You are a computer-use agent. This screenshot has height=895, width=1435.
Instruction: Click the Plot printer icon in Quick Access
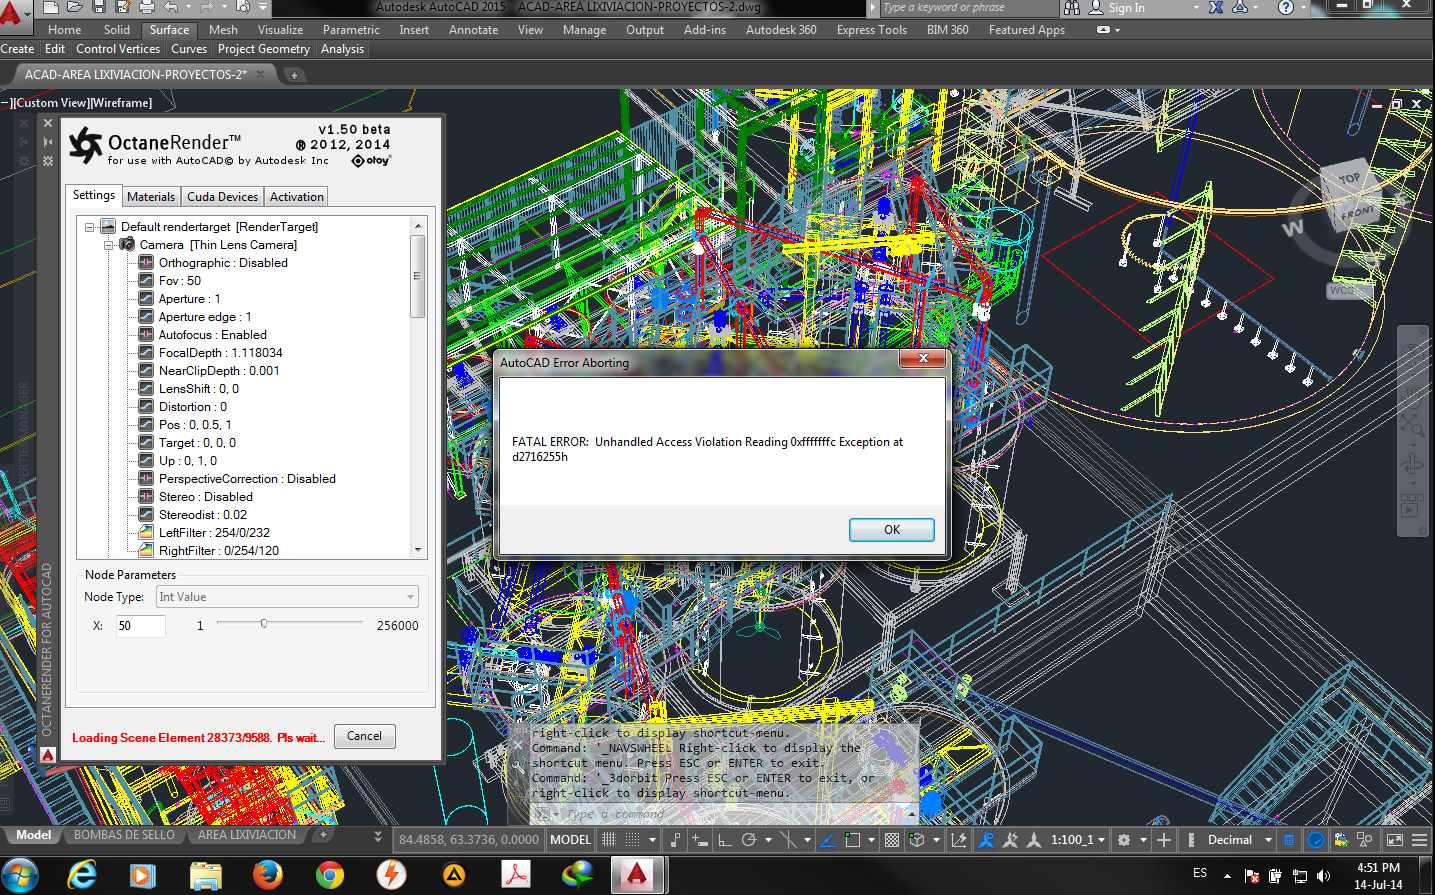coord(147,7)
